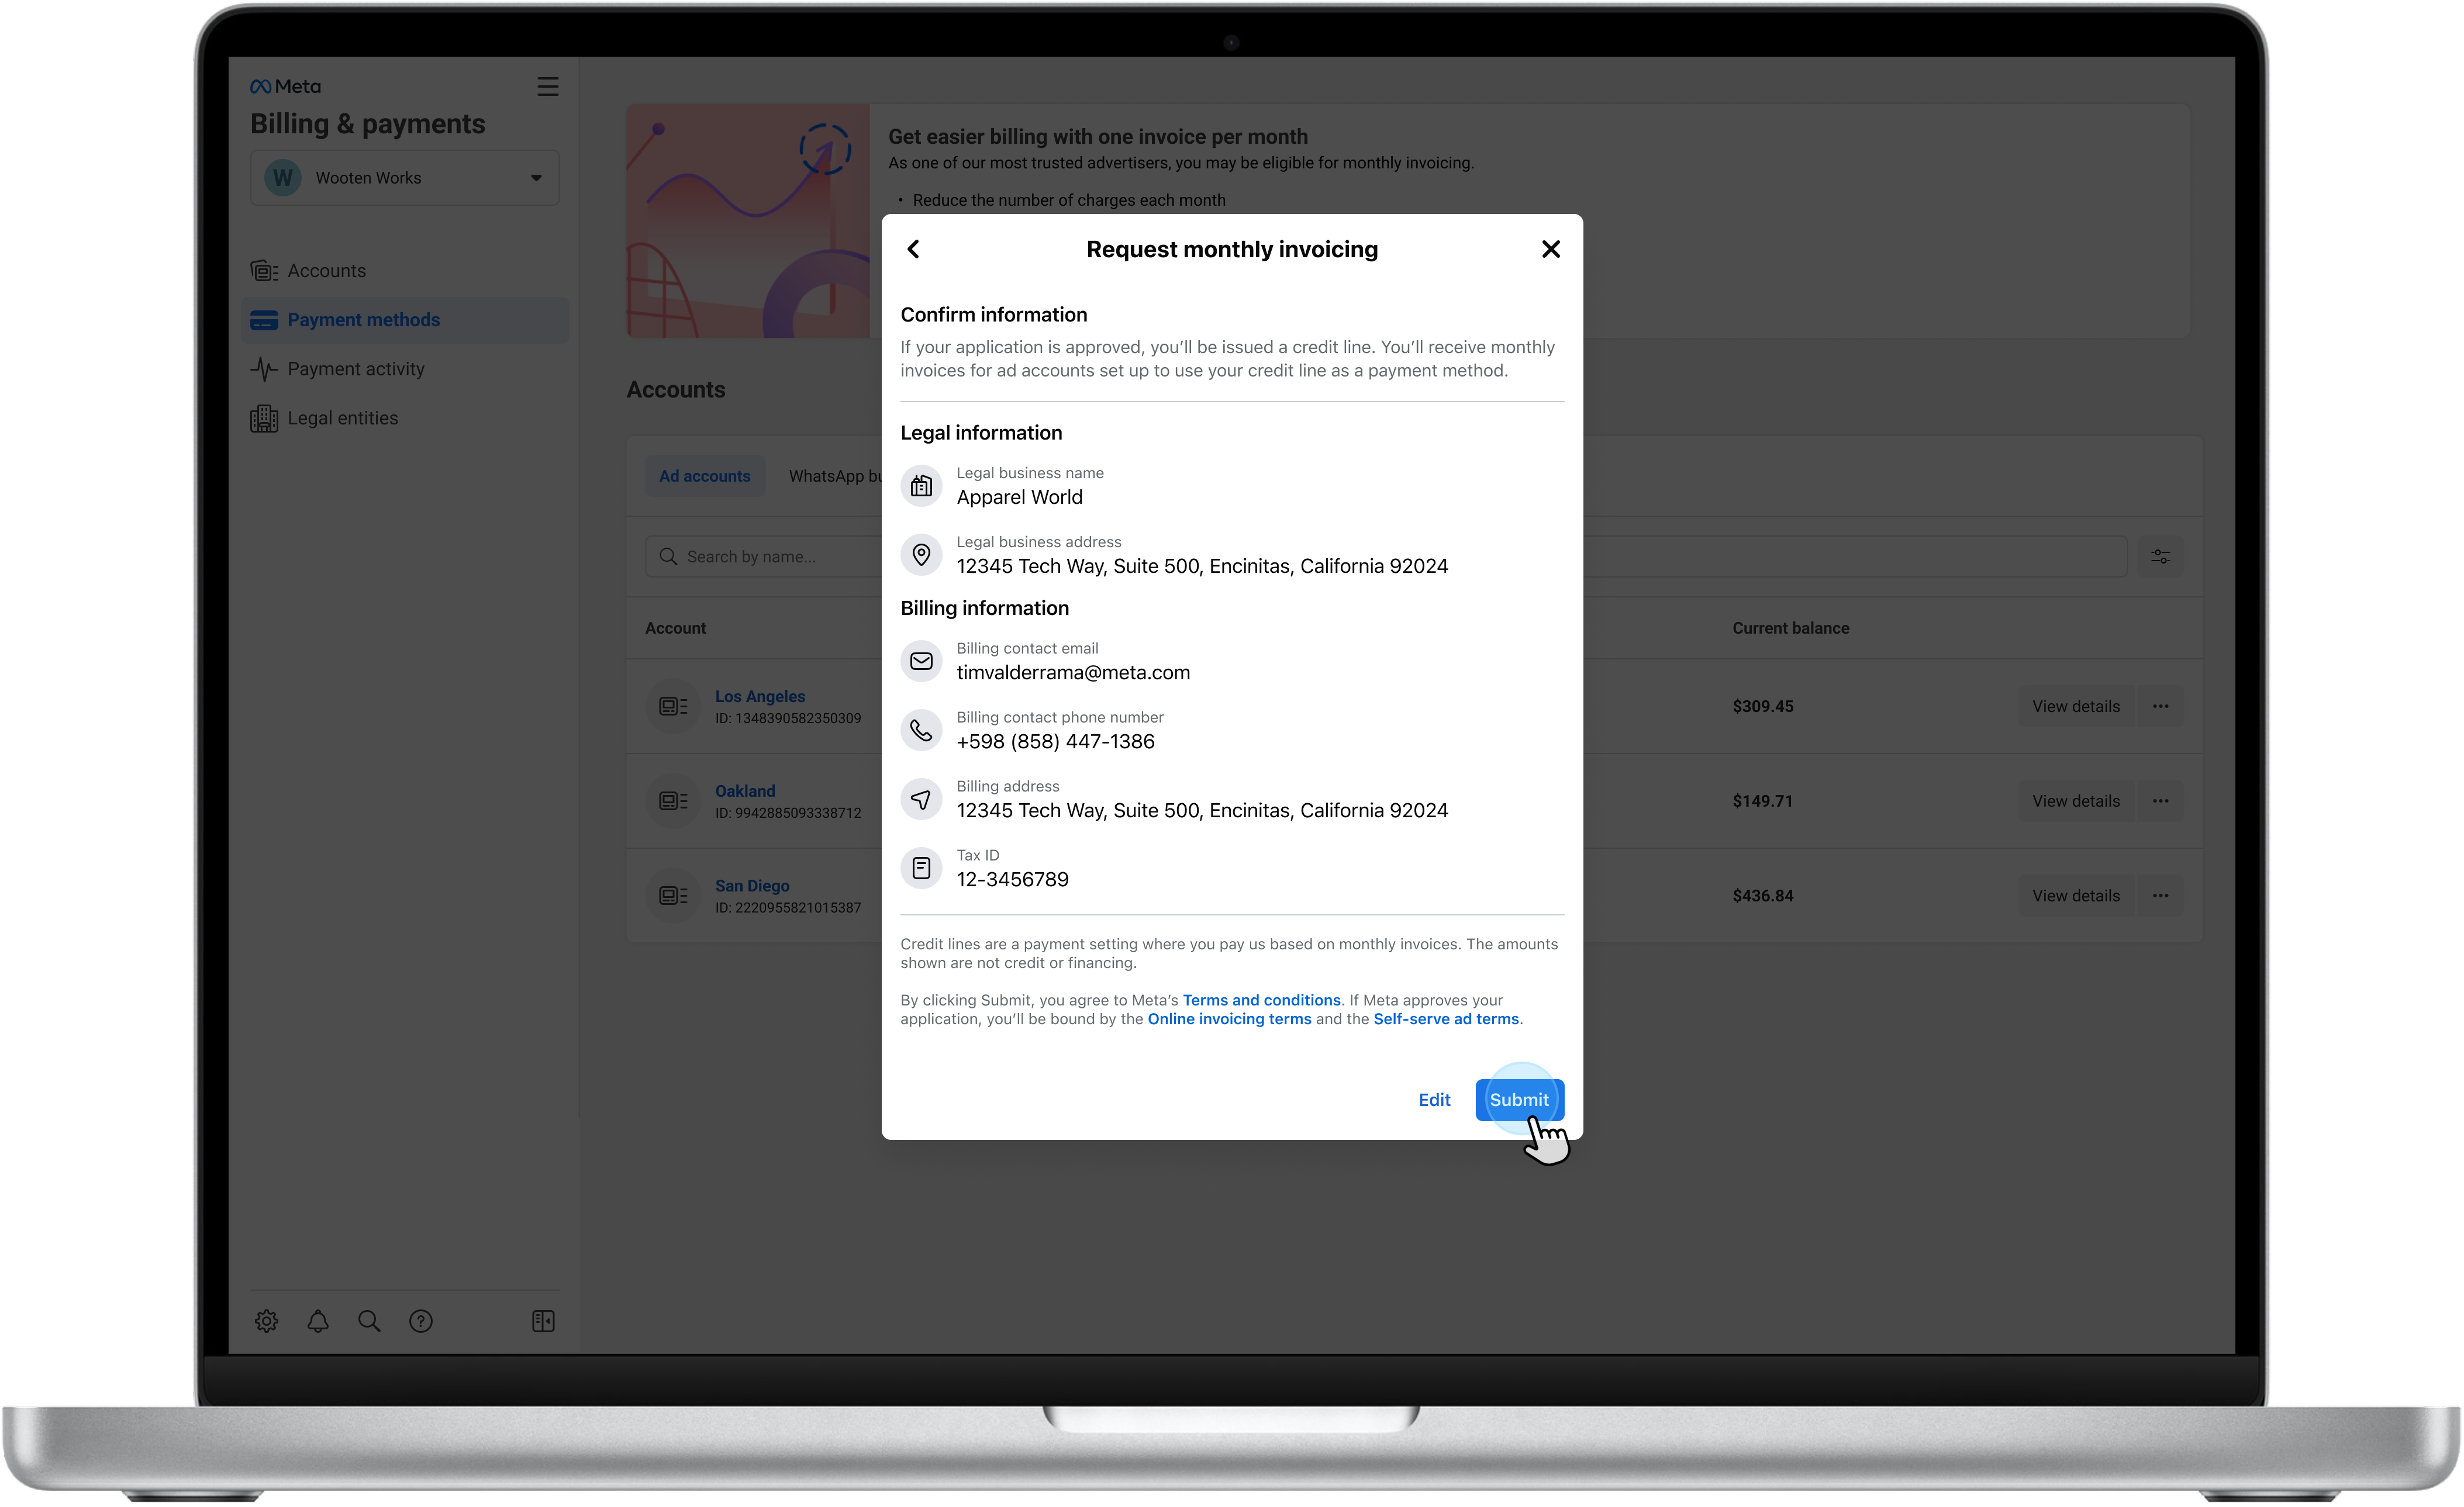This screenshot has width=2464, height=1507.
Task: Click the W avatar for Wooten Works
Action: tap(283, 178)
